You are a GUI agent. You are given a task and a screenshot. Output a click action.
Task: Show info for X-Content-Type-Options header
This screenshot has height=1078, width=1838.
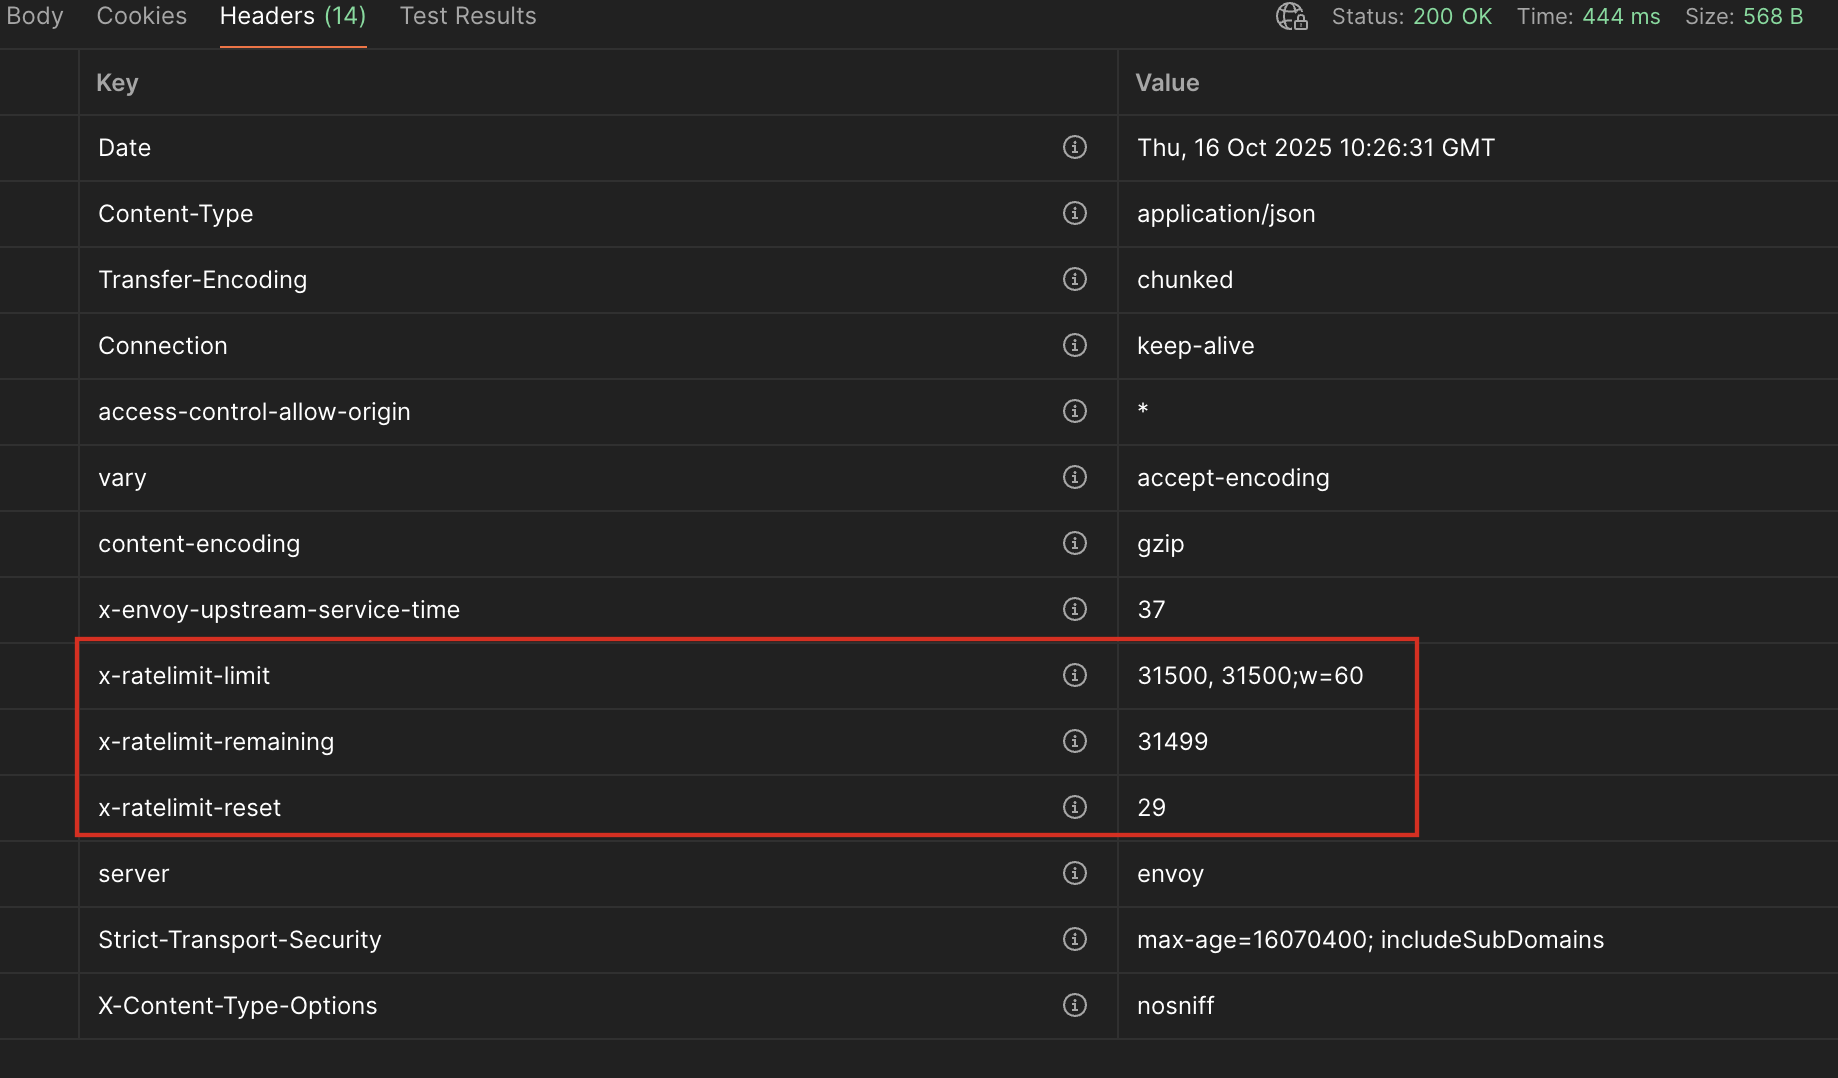point(1075,1005)
